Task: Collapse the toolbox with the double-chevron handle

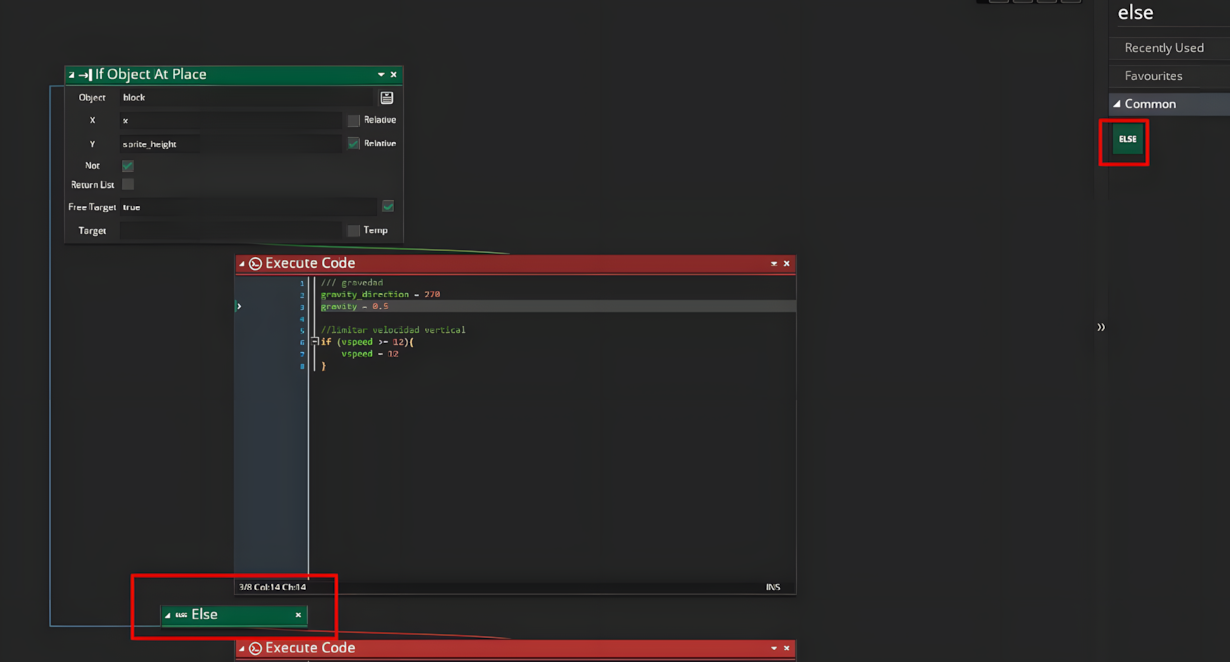Action: [1101, 327]
